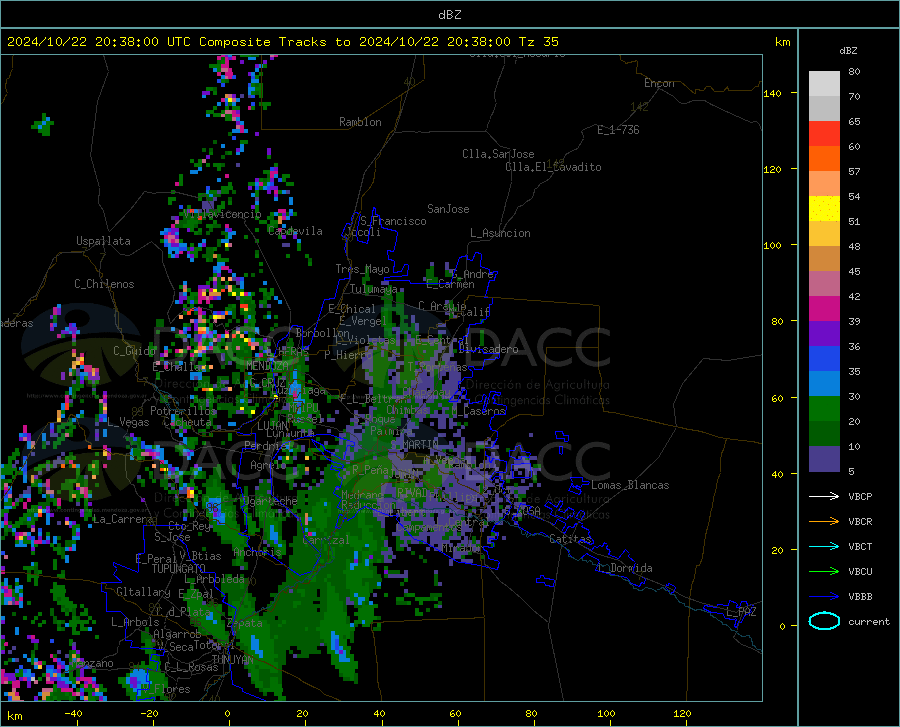Click the cyan VBCT arrow icon

pyautogui.click(x=824, y=546)
